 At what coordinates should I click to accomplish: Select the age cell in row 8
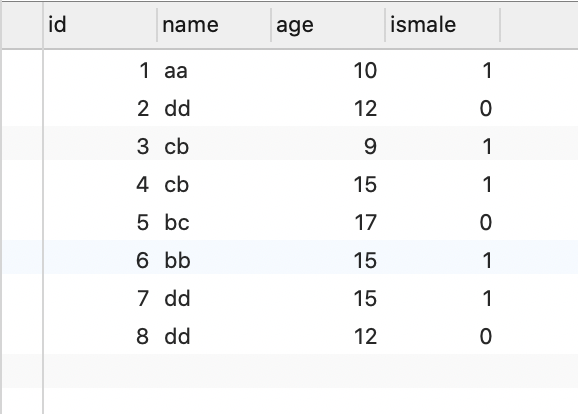click(328, 336)
